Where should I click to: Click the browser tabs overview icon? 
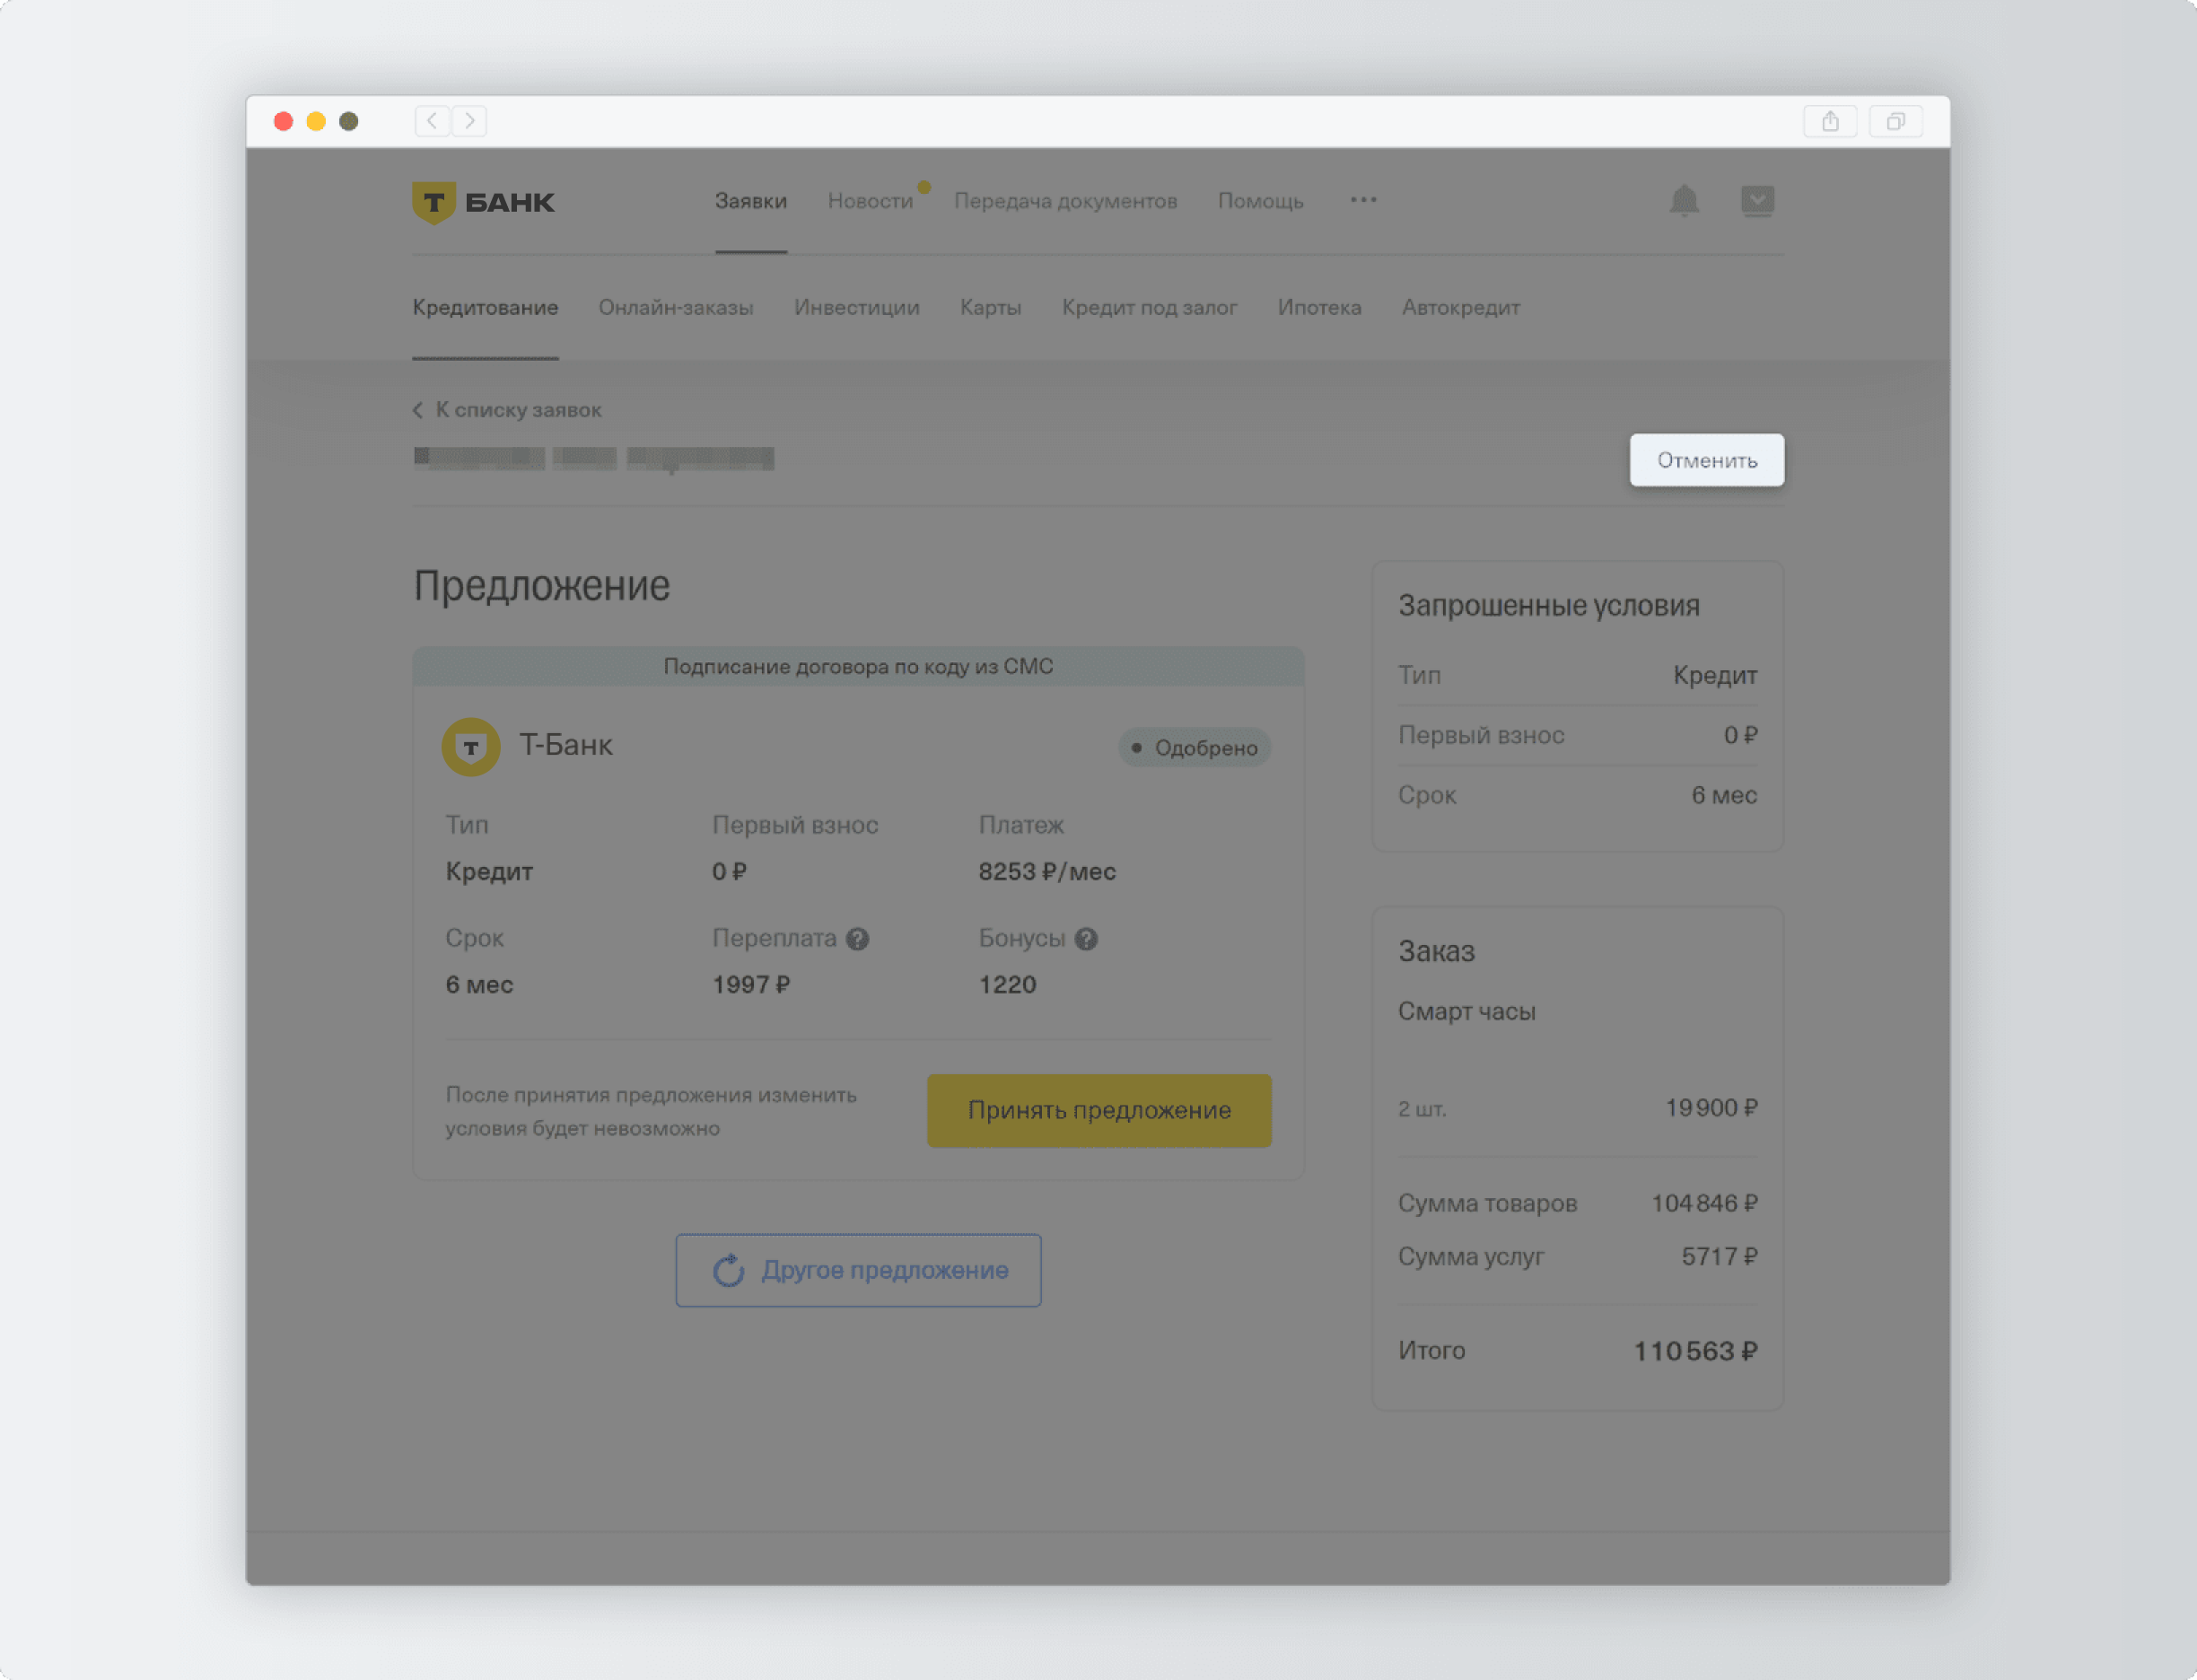1895,121
